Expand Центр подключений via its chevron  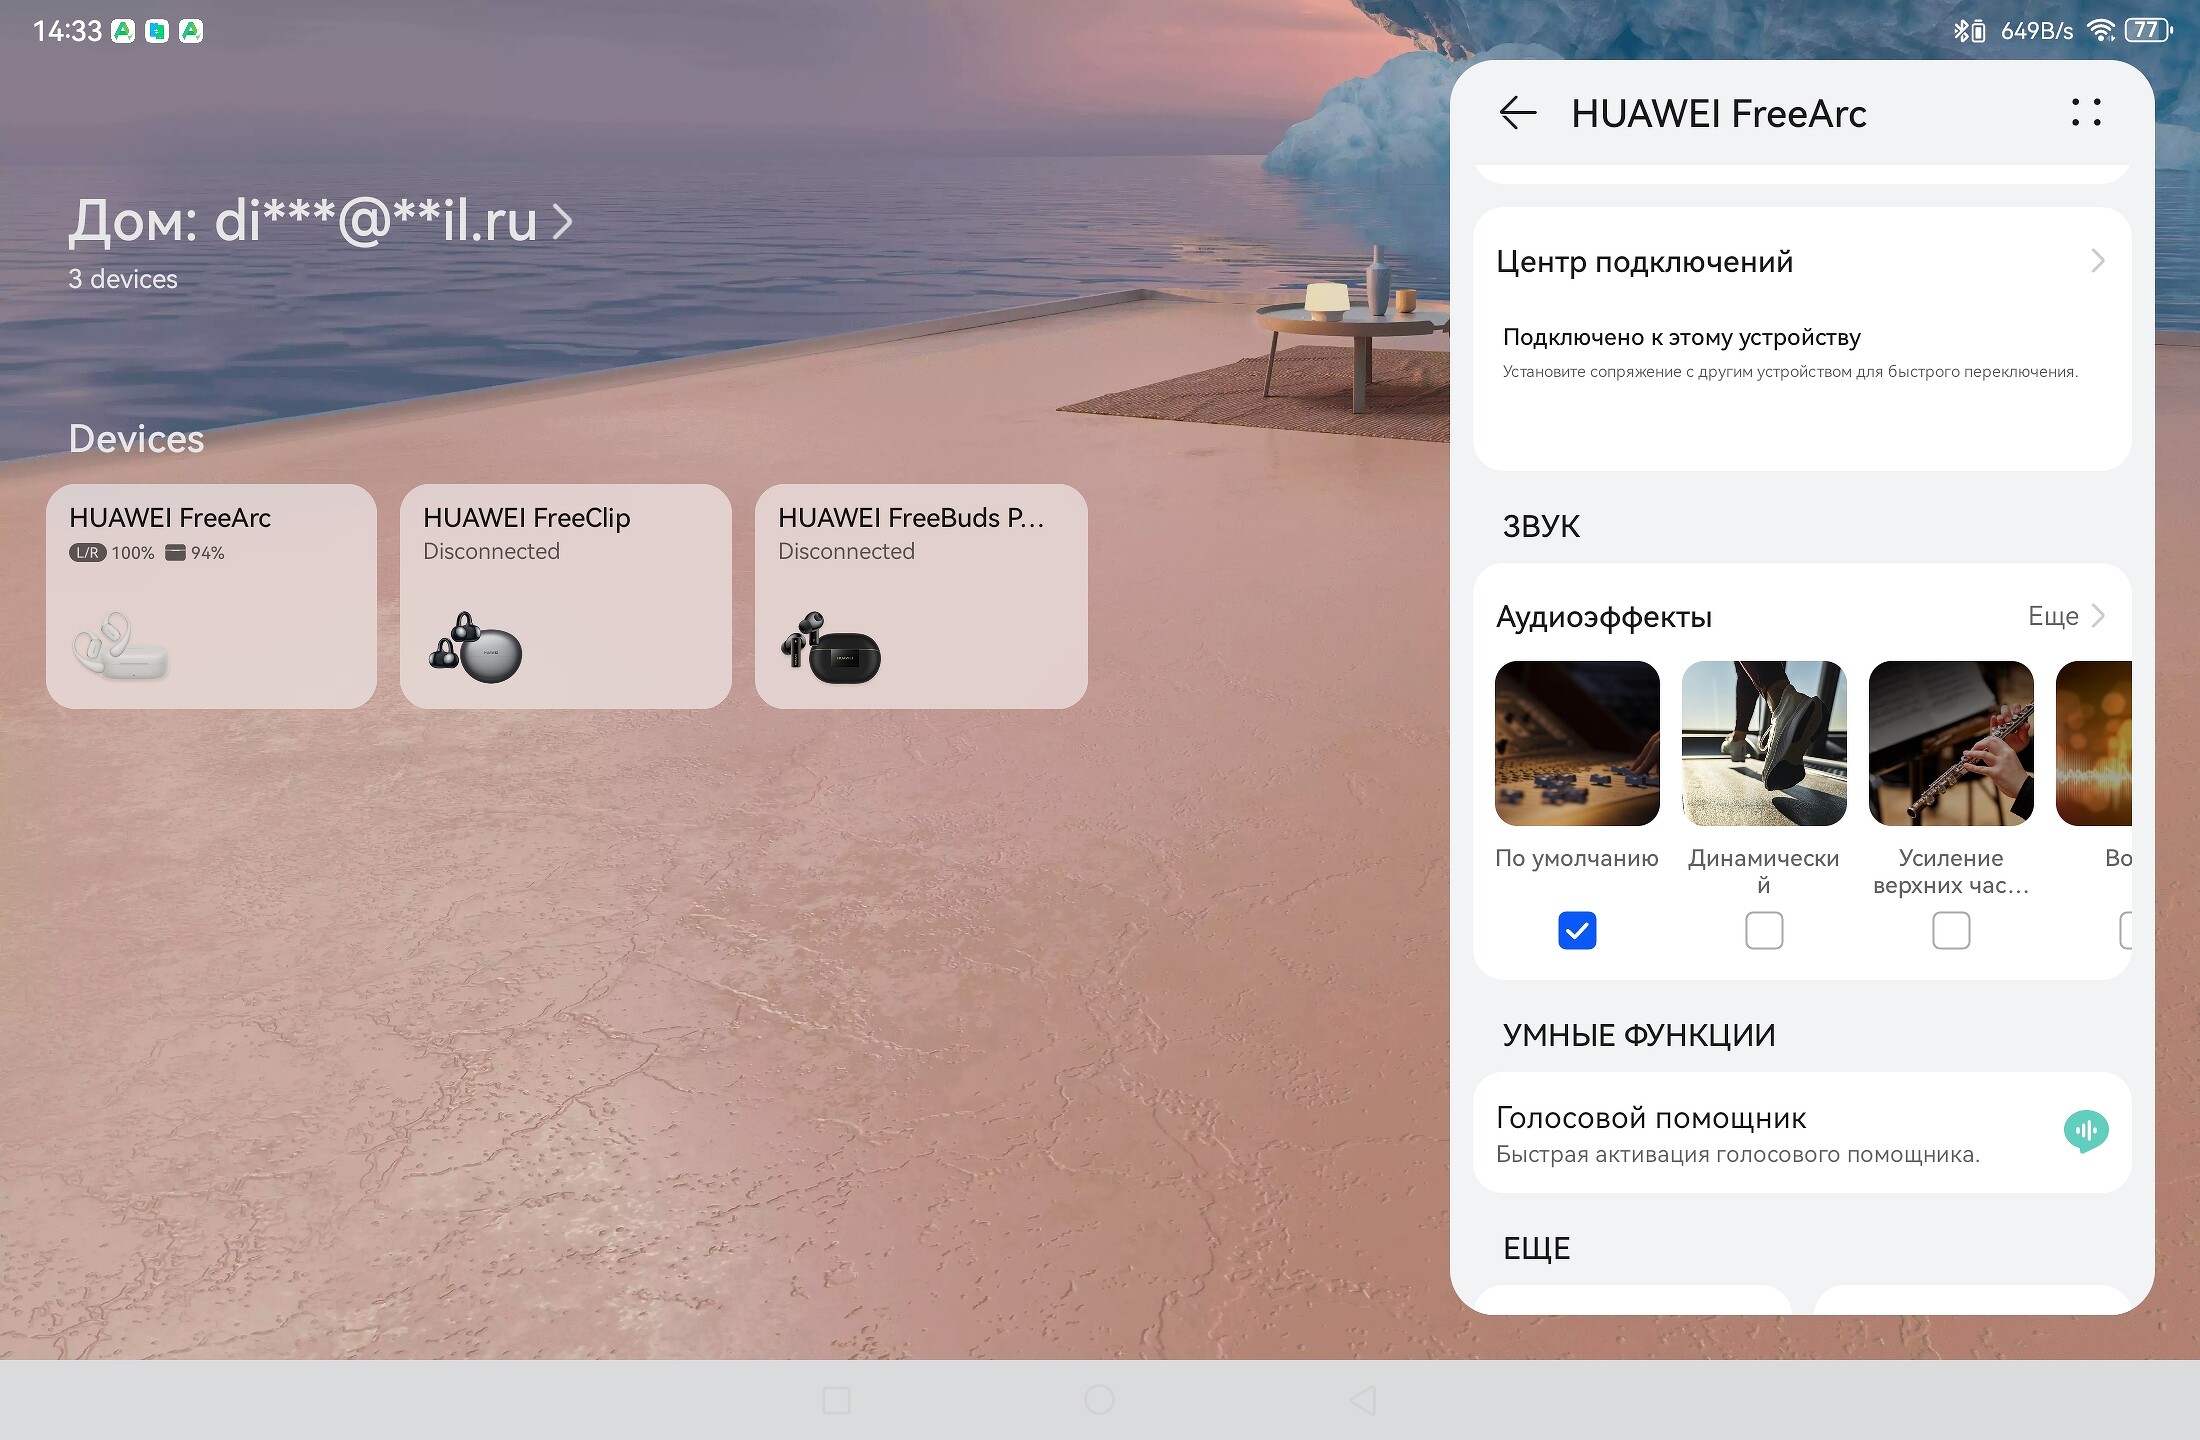pyautogui.click(x=2097, y=261)
